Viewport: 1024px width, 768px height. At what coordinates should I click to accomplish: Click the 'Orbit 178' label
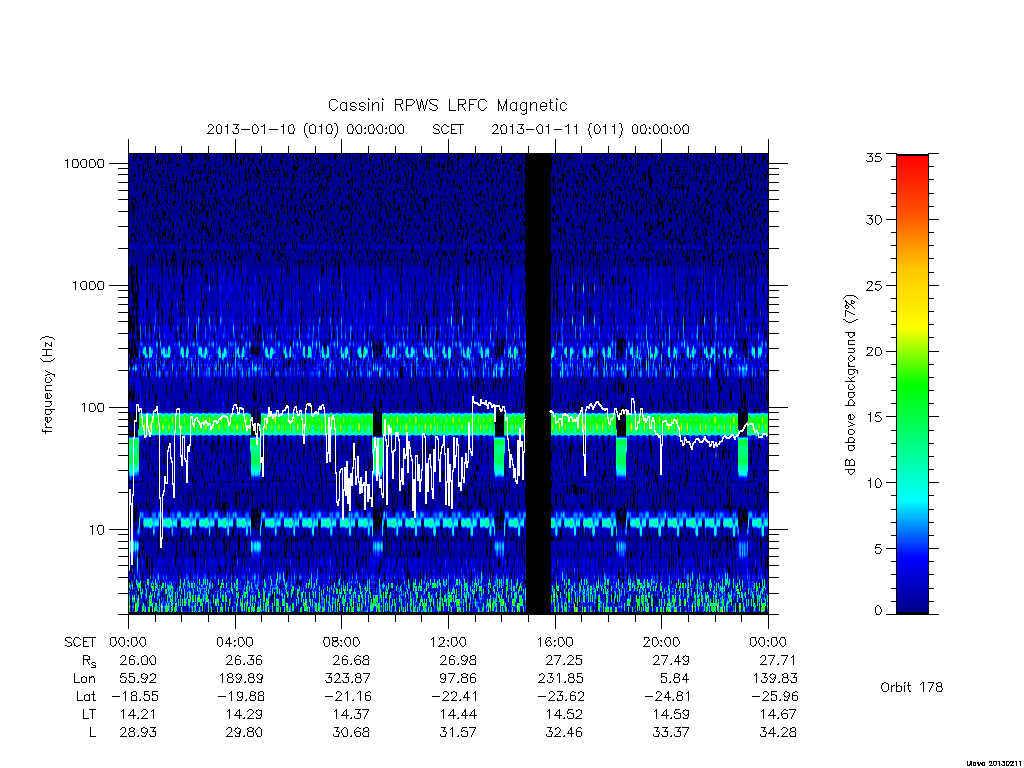[912, 687]
